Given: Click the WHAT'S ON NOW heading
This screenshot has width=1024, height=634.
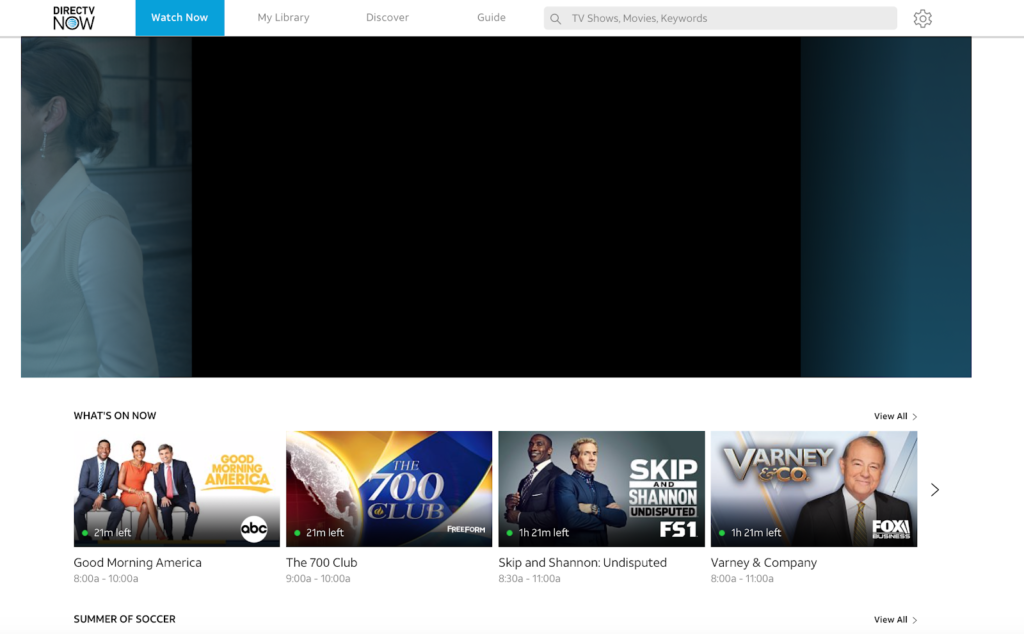Looking at the screenshot, I should pos(115,416).
